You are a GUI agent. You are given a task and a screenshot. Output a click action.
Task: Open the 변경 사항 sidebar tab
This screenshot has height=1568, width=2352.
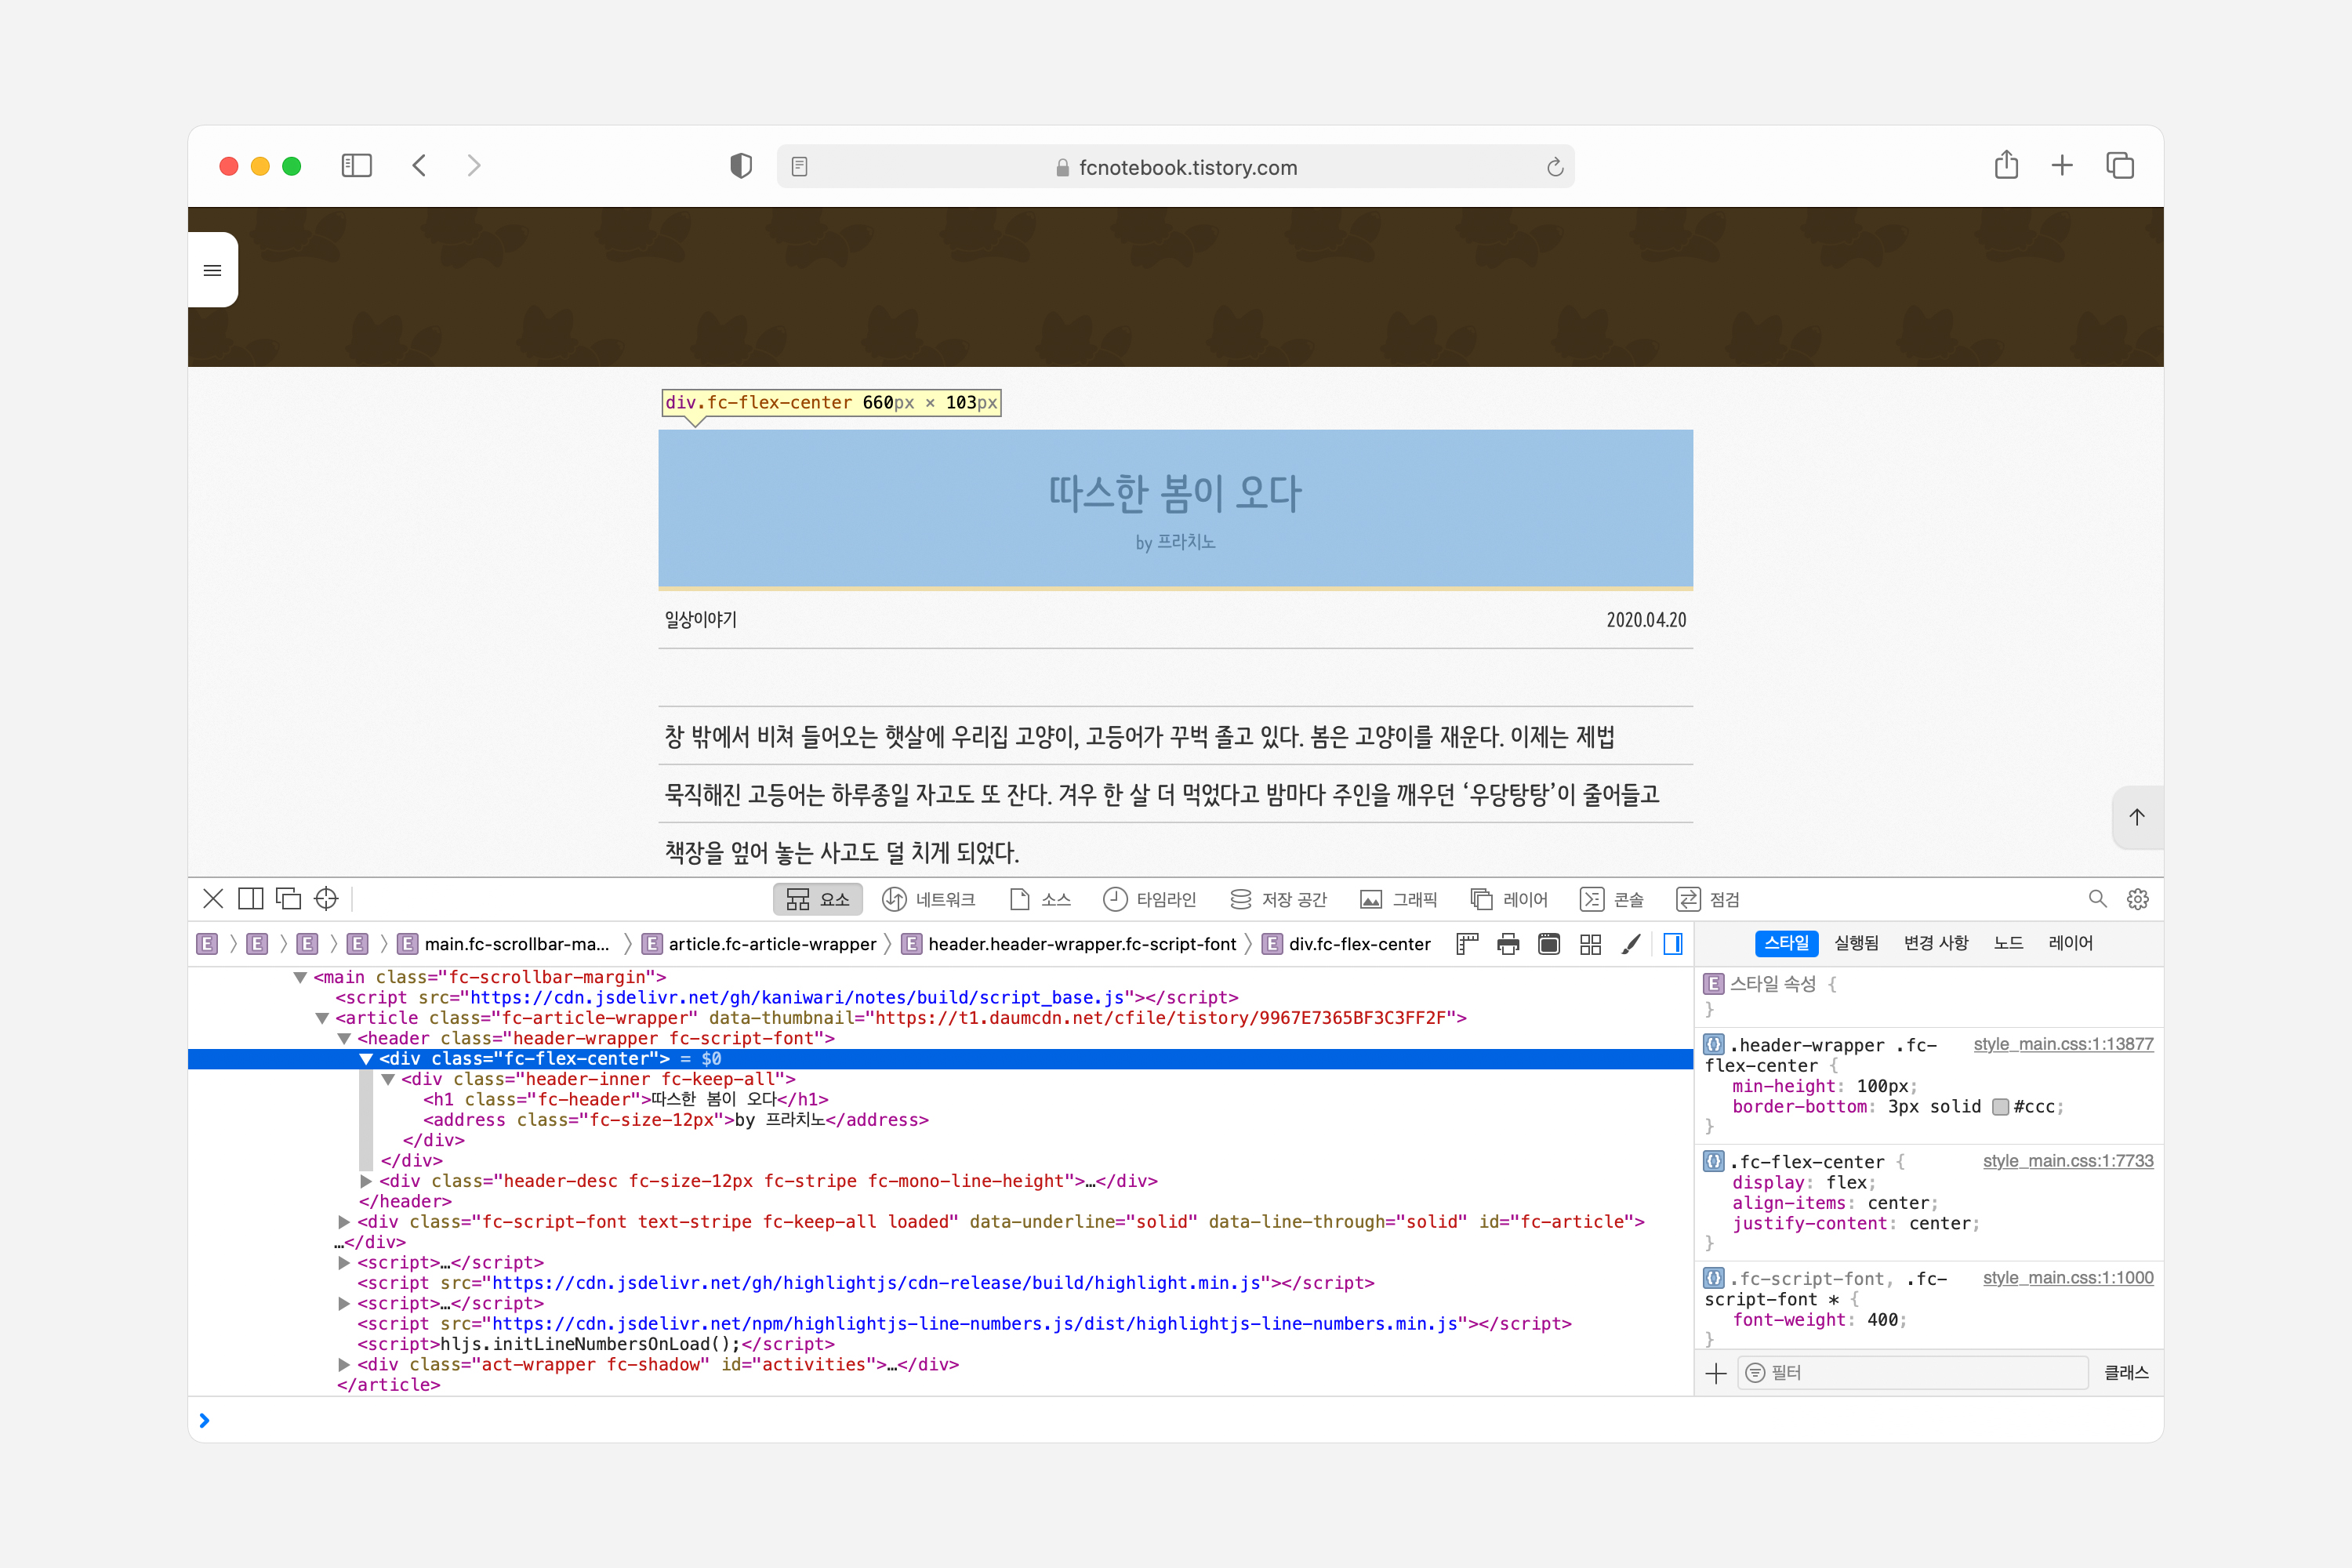1936,943
